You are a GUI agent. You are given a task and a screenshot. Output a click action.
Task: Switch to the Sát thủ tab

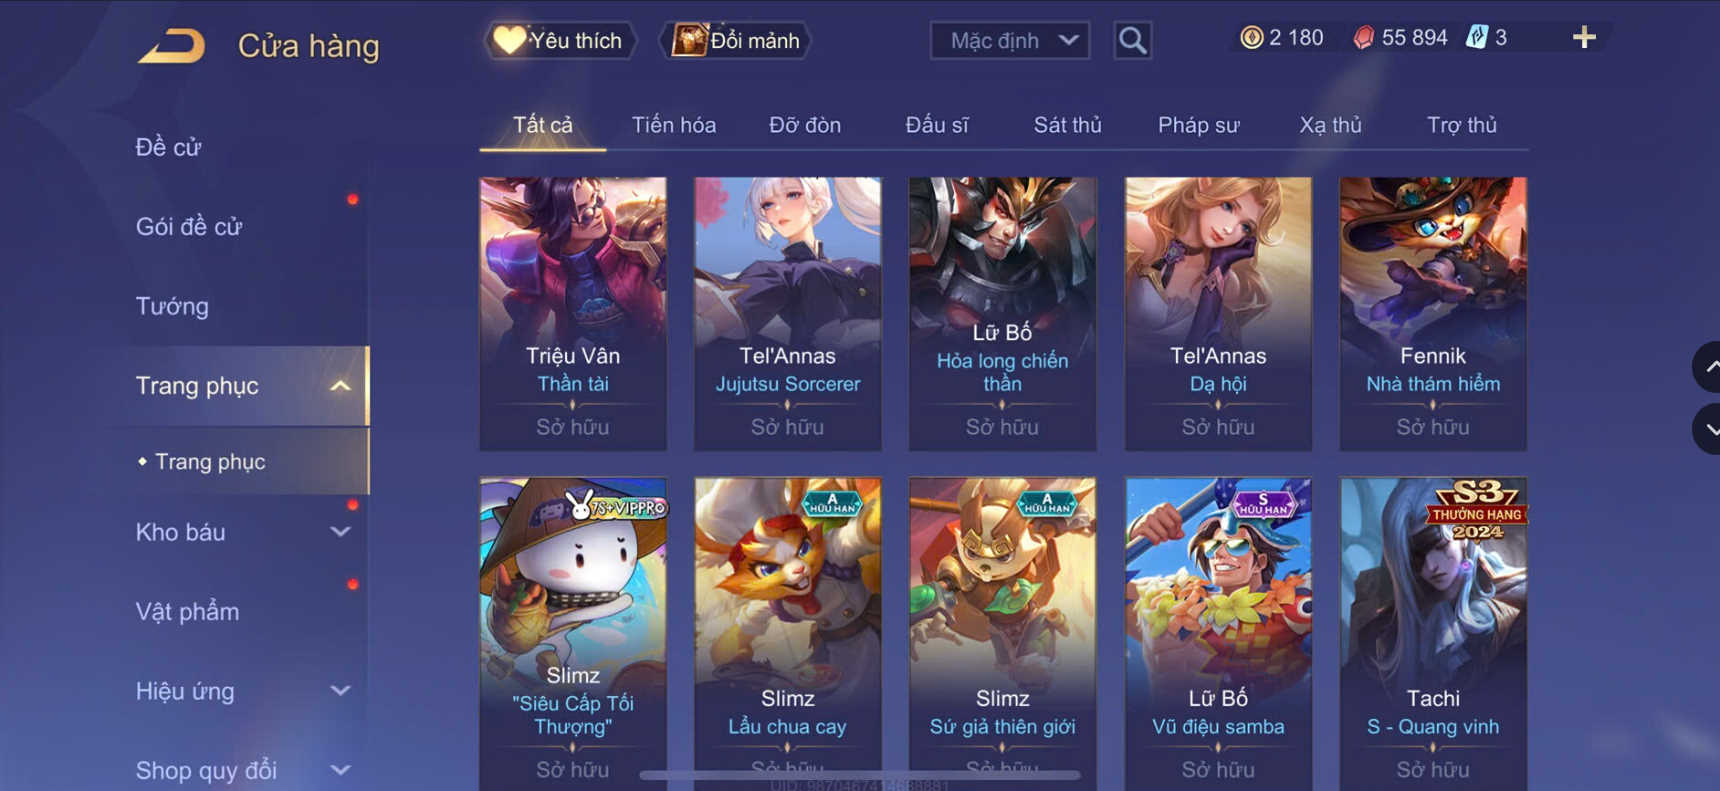[1067, 125]
